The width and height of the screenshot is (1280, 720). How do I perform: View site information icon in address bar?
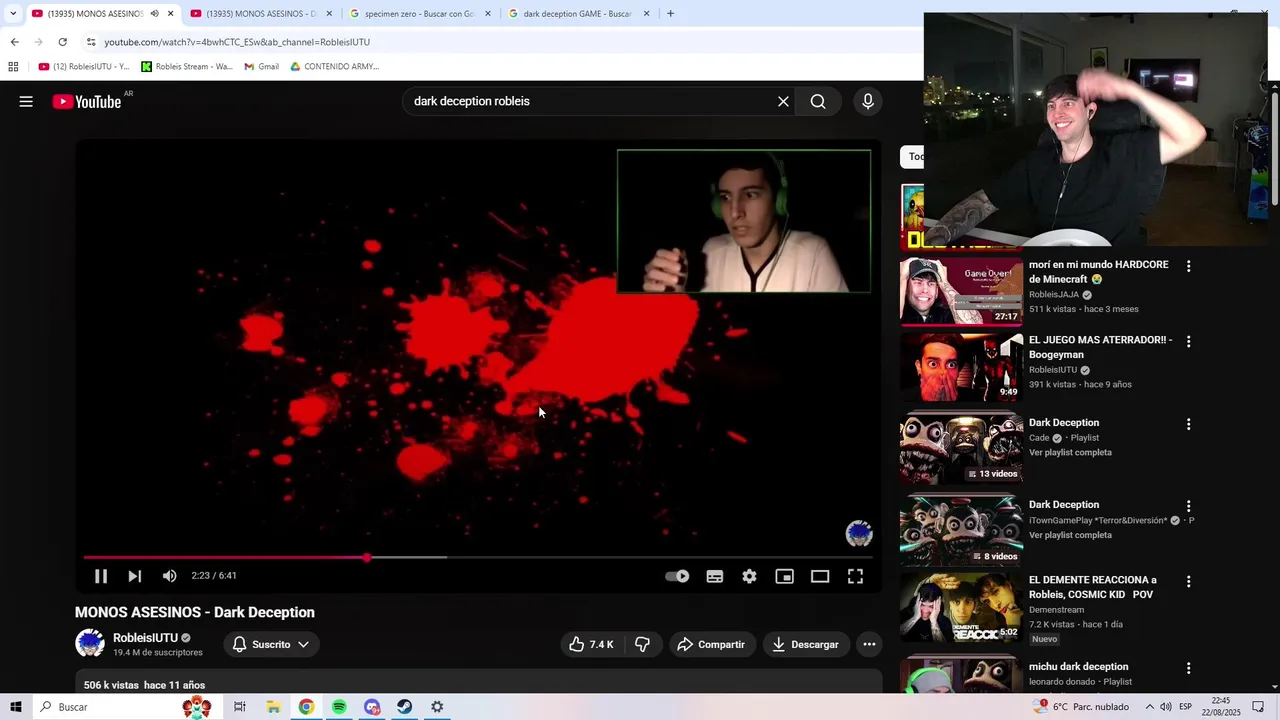pyautogui.click(x=91, y=42)
